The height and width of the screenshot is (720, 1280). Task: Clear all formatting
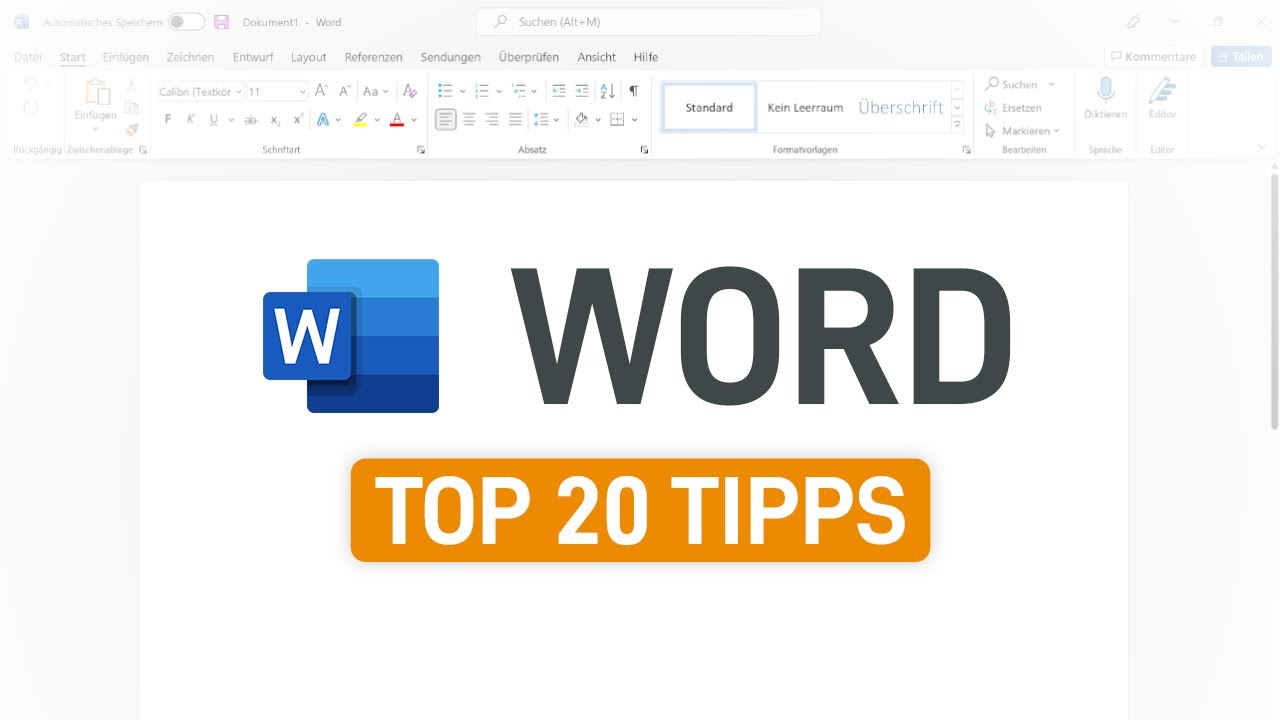point(409,91)
